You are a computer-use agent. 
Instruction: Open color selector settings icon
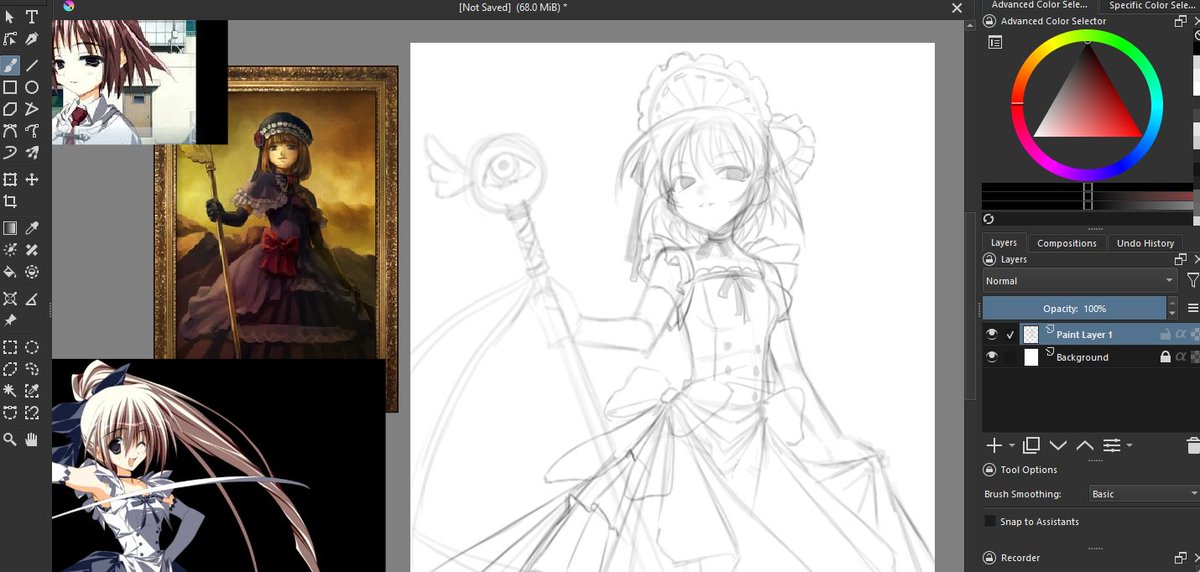995,42
